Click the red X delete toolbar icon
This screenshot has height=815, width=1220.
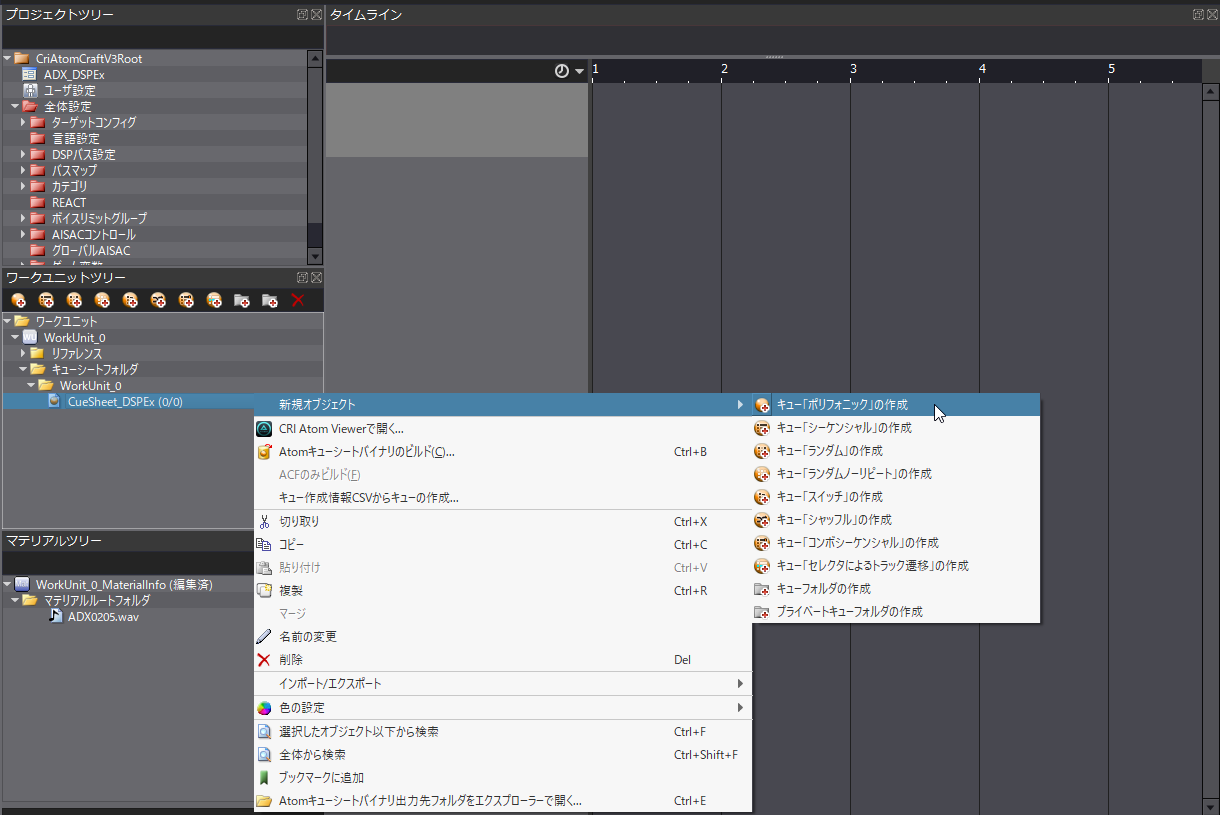tap(297, 300)
